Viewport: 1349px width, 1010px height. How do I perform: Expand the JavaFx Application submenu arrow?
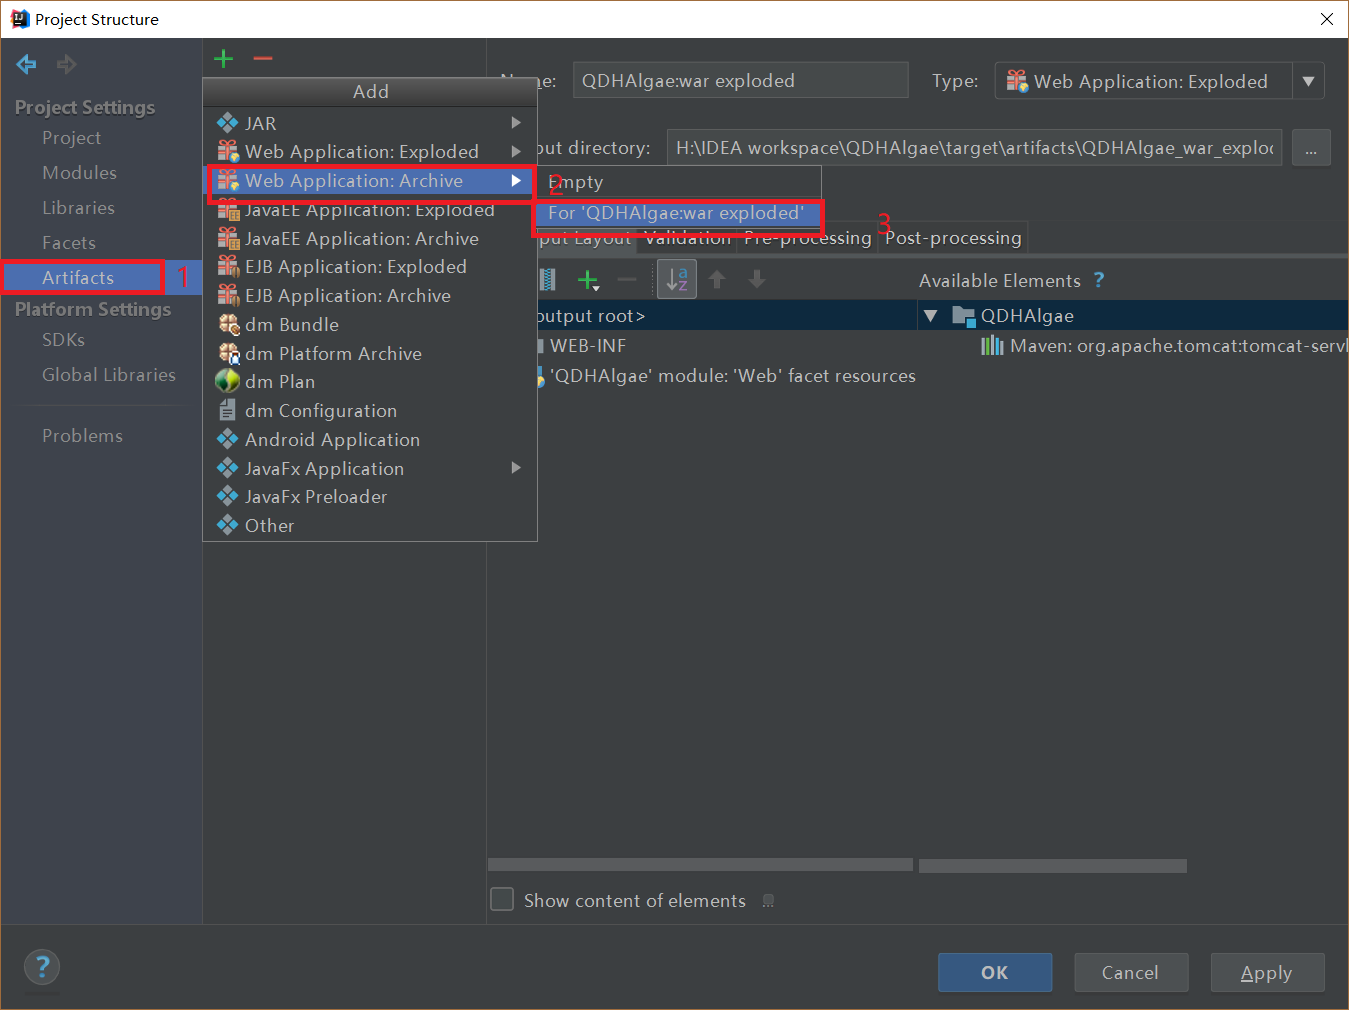(x=516, y=468)
